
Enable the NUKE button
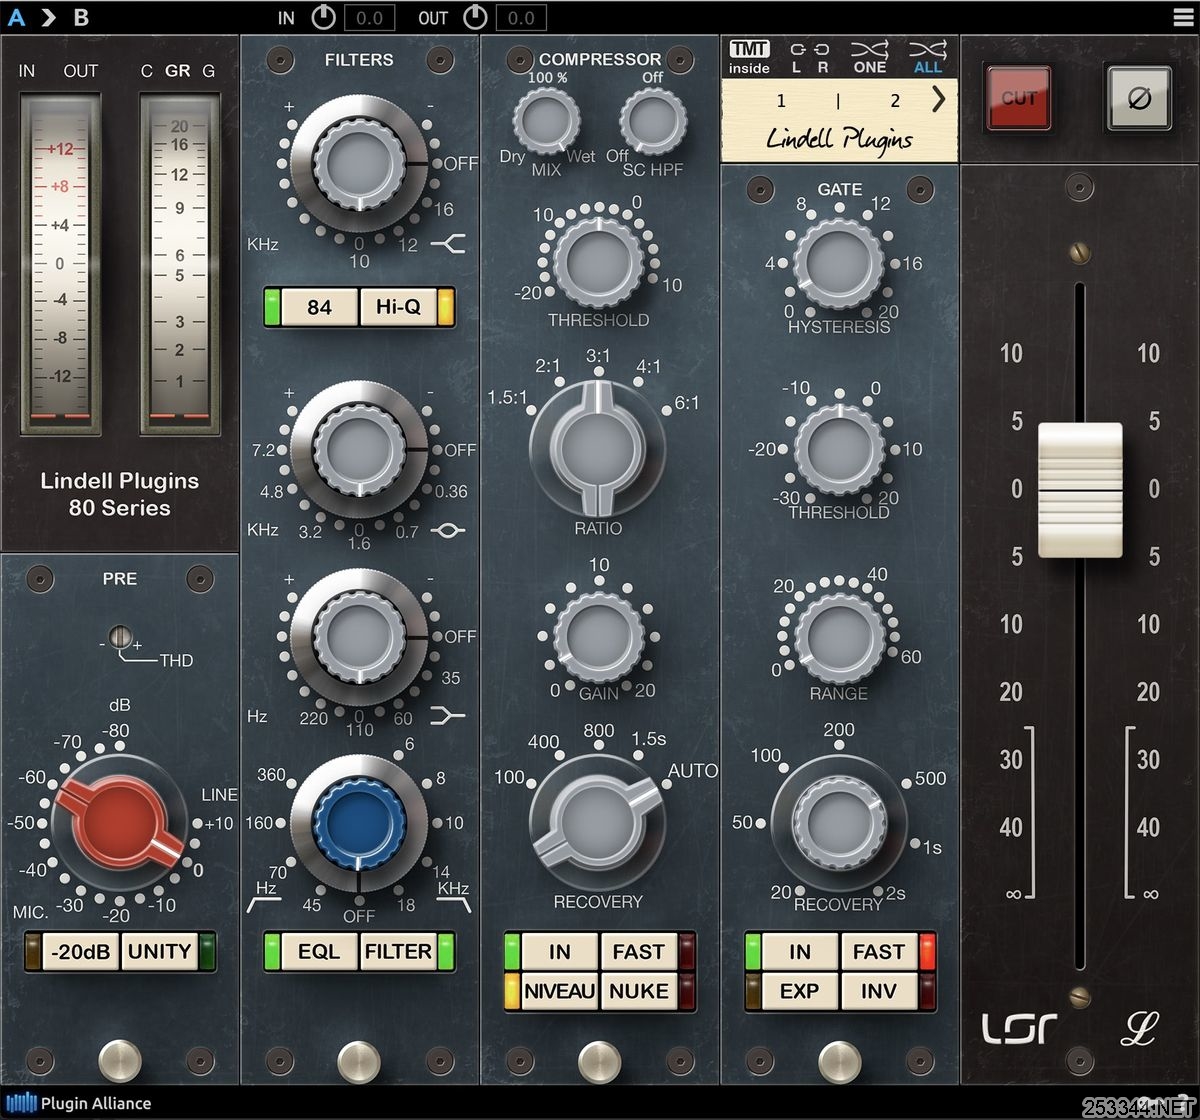(638, 991)
